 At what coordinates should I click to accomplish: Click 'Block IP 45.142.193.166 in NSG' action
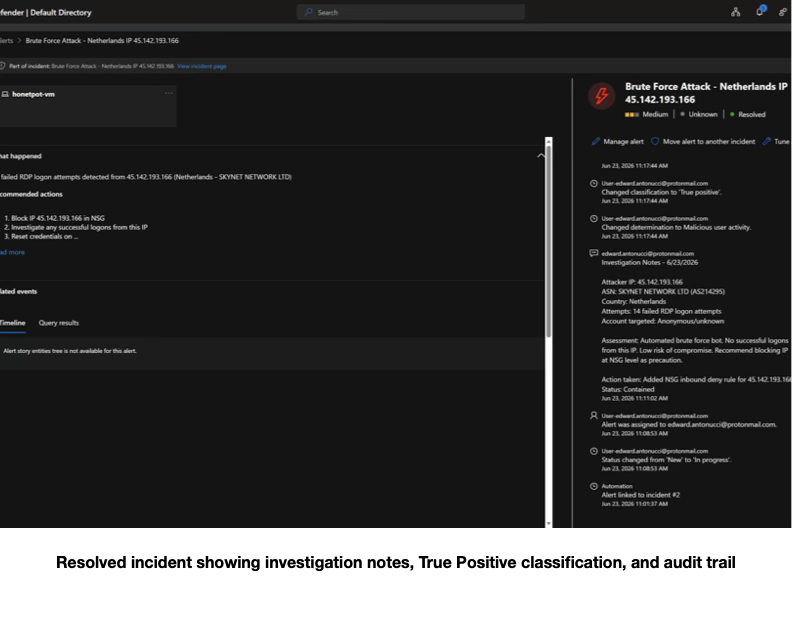(x=58, y=218)
